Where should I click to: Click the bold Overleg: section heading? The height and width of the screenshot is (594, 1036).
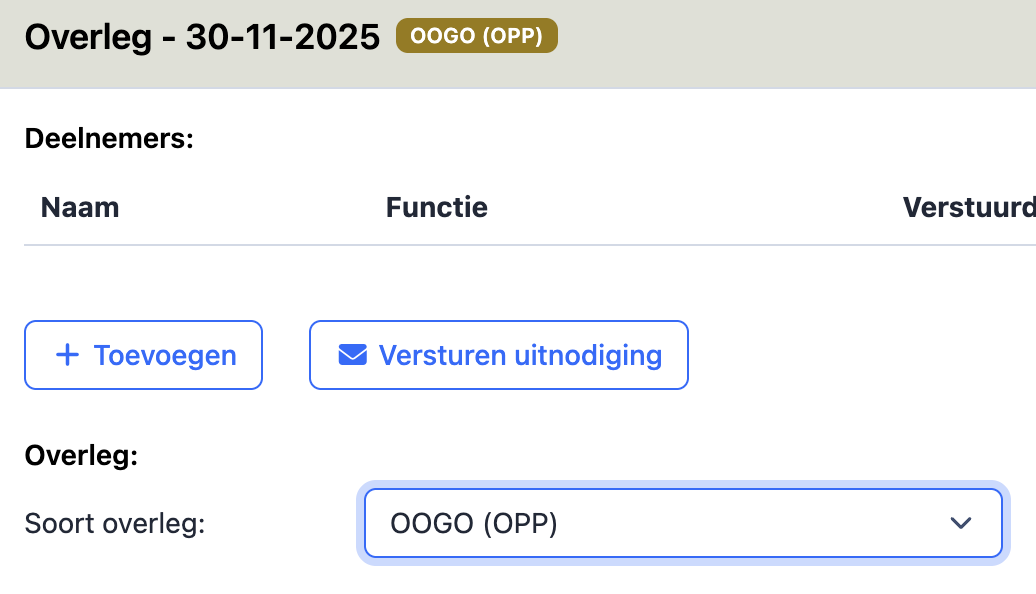81,457
